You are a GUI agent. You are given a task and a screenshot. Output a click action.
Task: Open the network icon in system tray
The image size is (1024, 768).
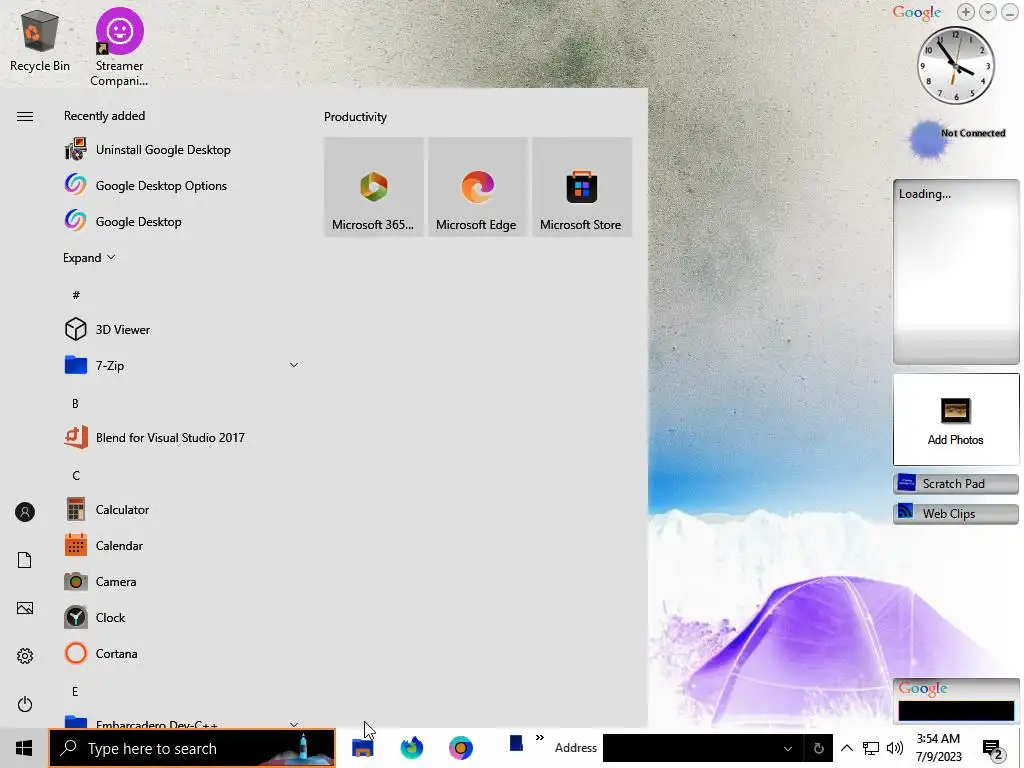[x=871, y=748]
